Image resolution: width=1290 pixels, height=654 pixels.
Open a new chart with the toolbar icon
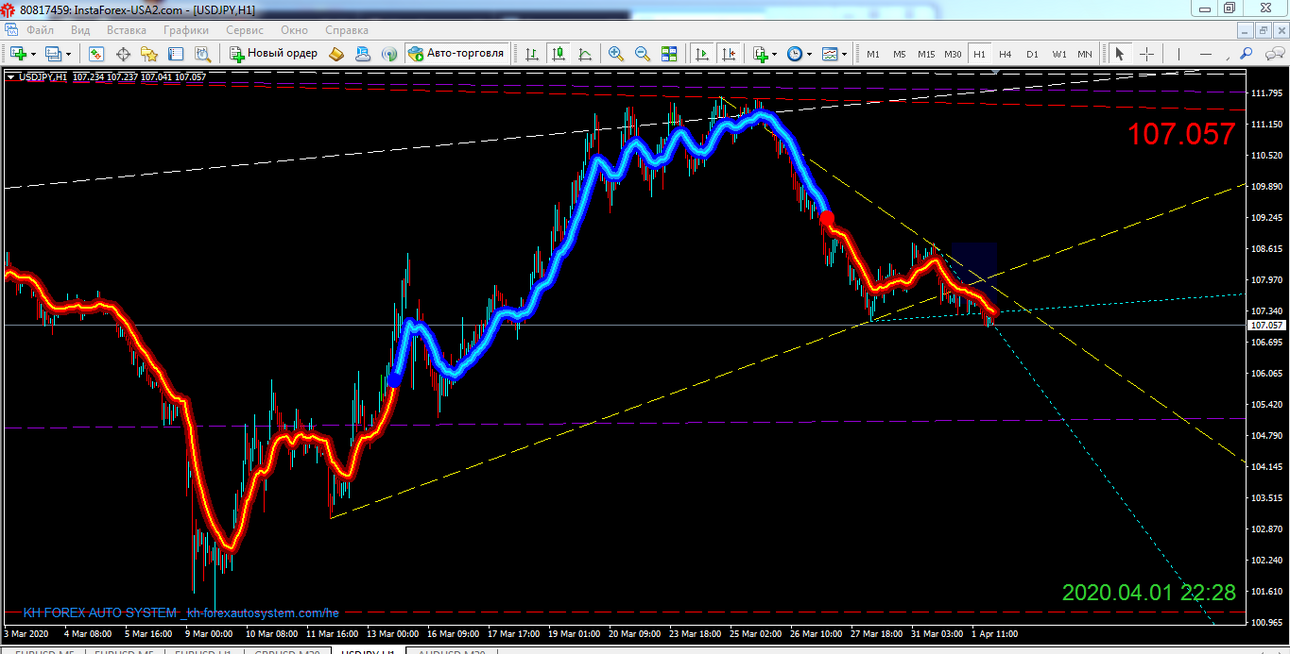pyautogui.click(x=18, y=53)
